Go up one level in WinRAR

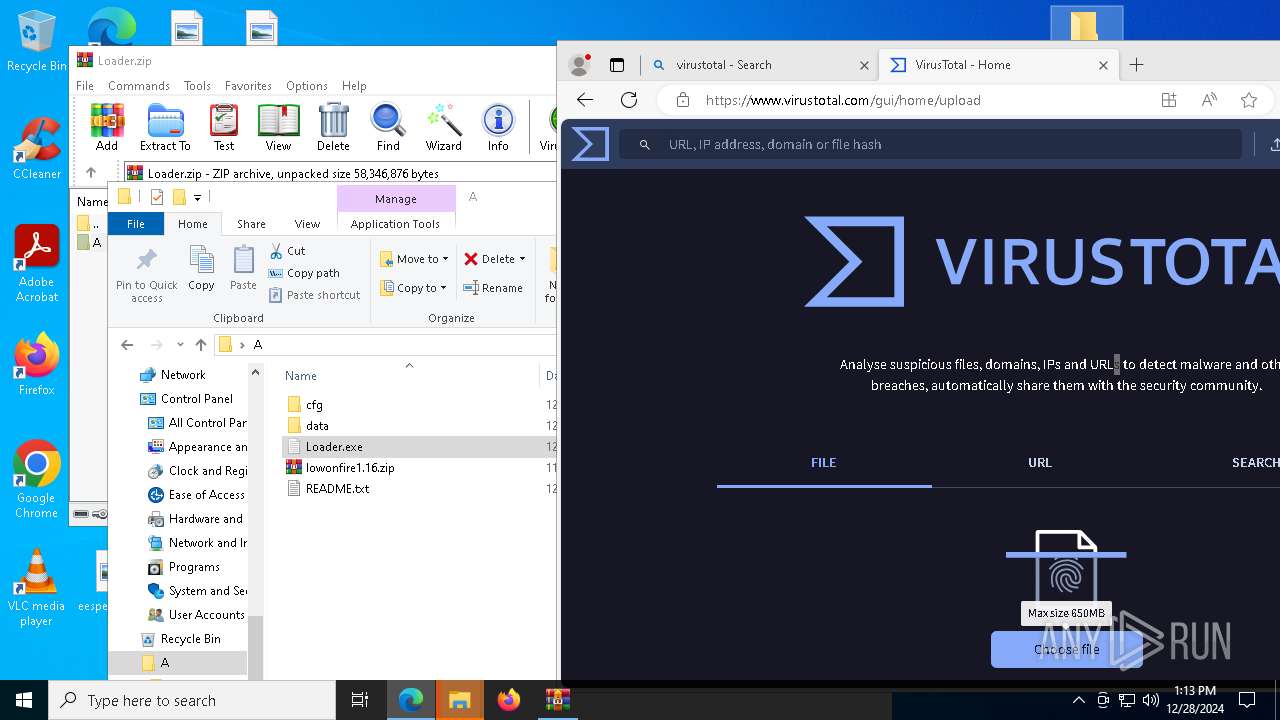(91, 173)
